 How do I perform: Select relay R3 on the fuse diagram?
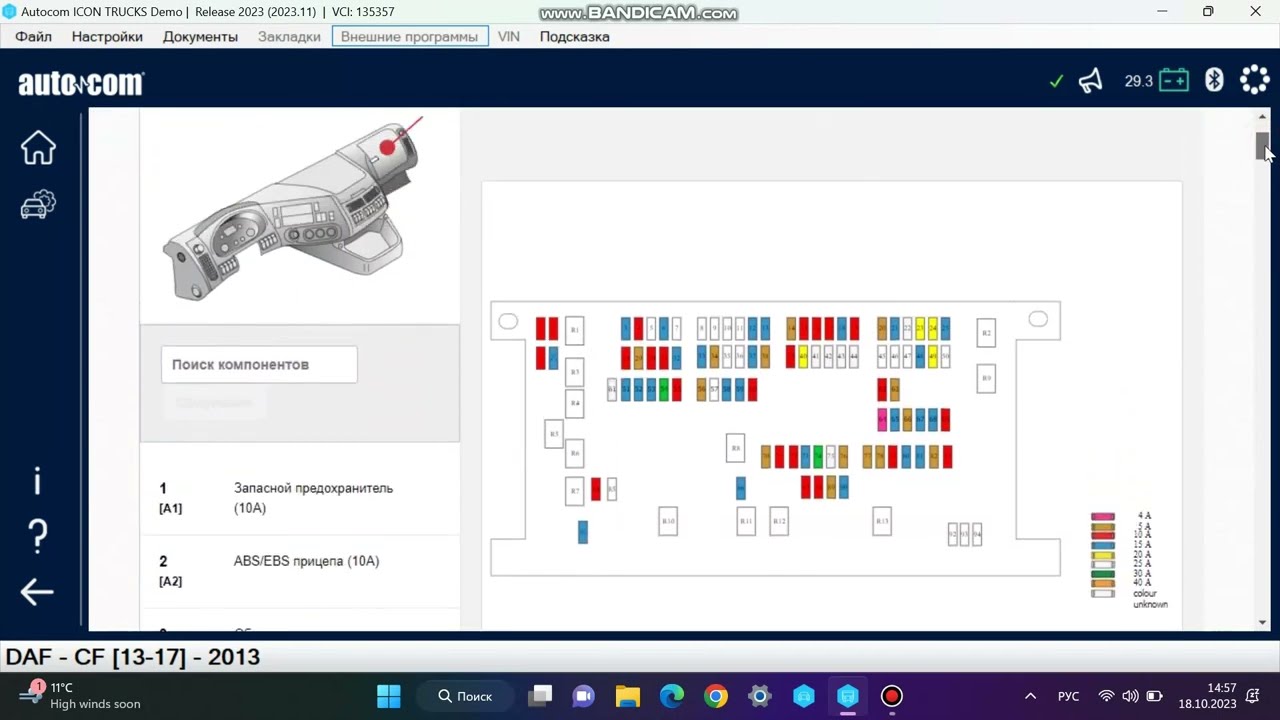575,372
